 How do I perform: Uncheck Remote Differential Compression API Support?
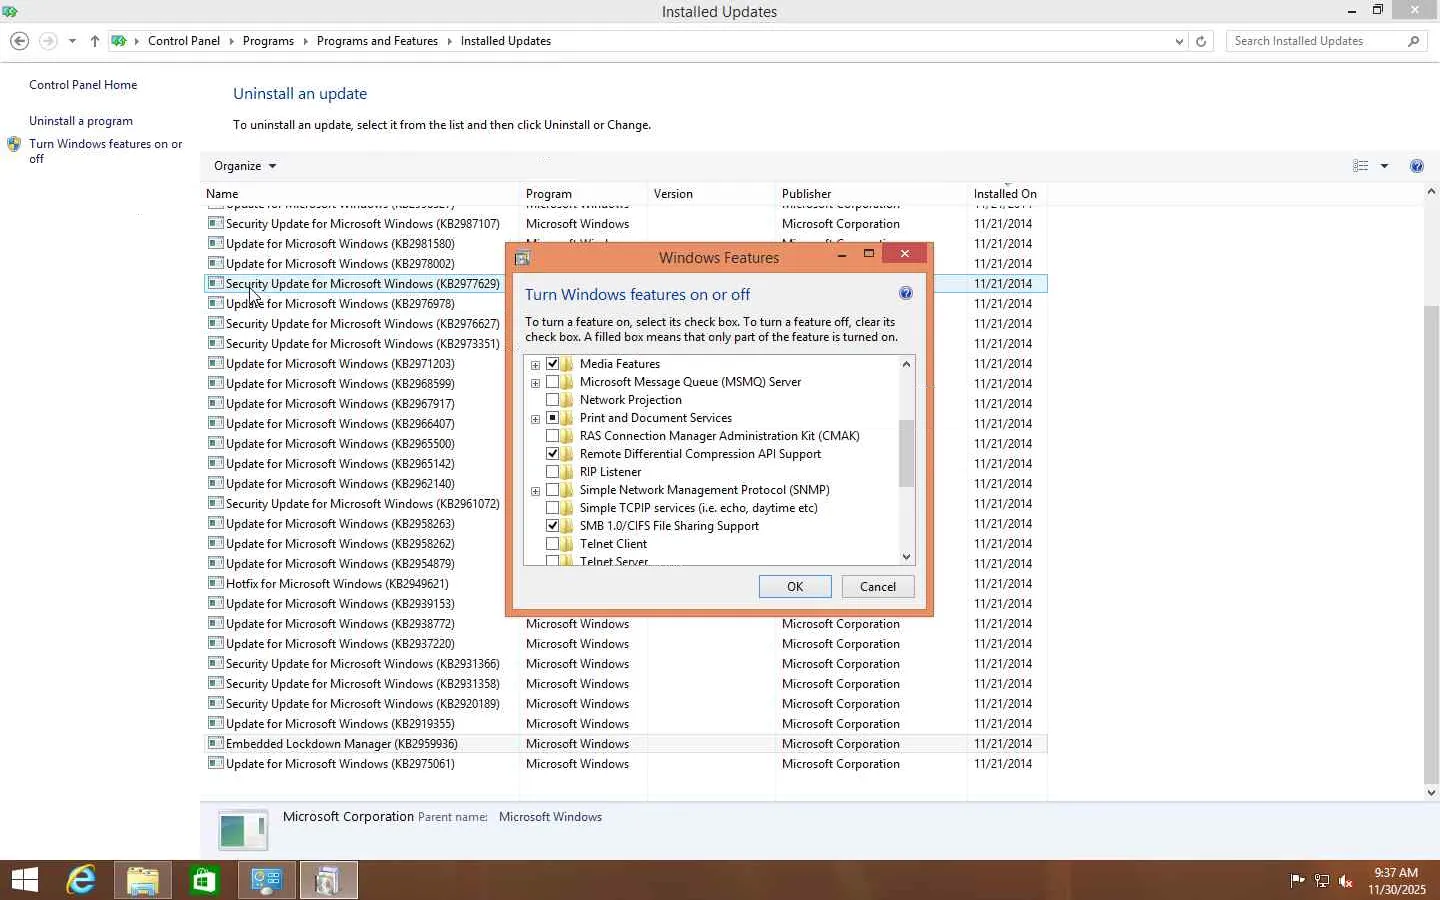pyautogui.click(x=552, y=454)
